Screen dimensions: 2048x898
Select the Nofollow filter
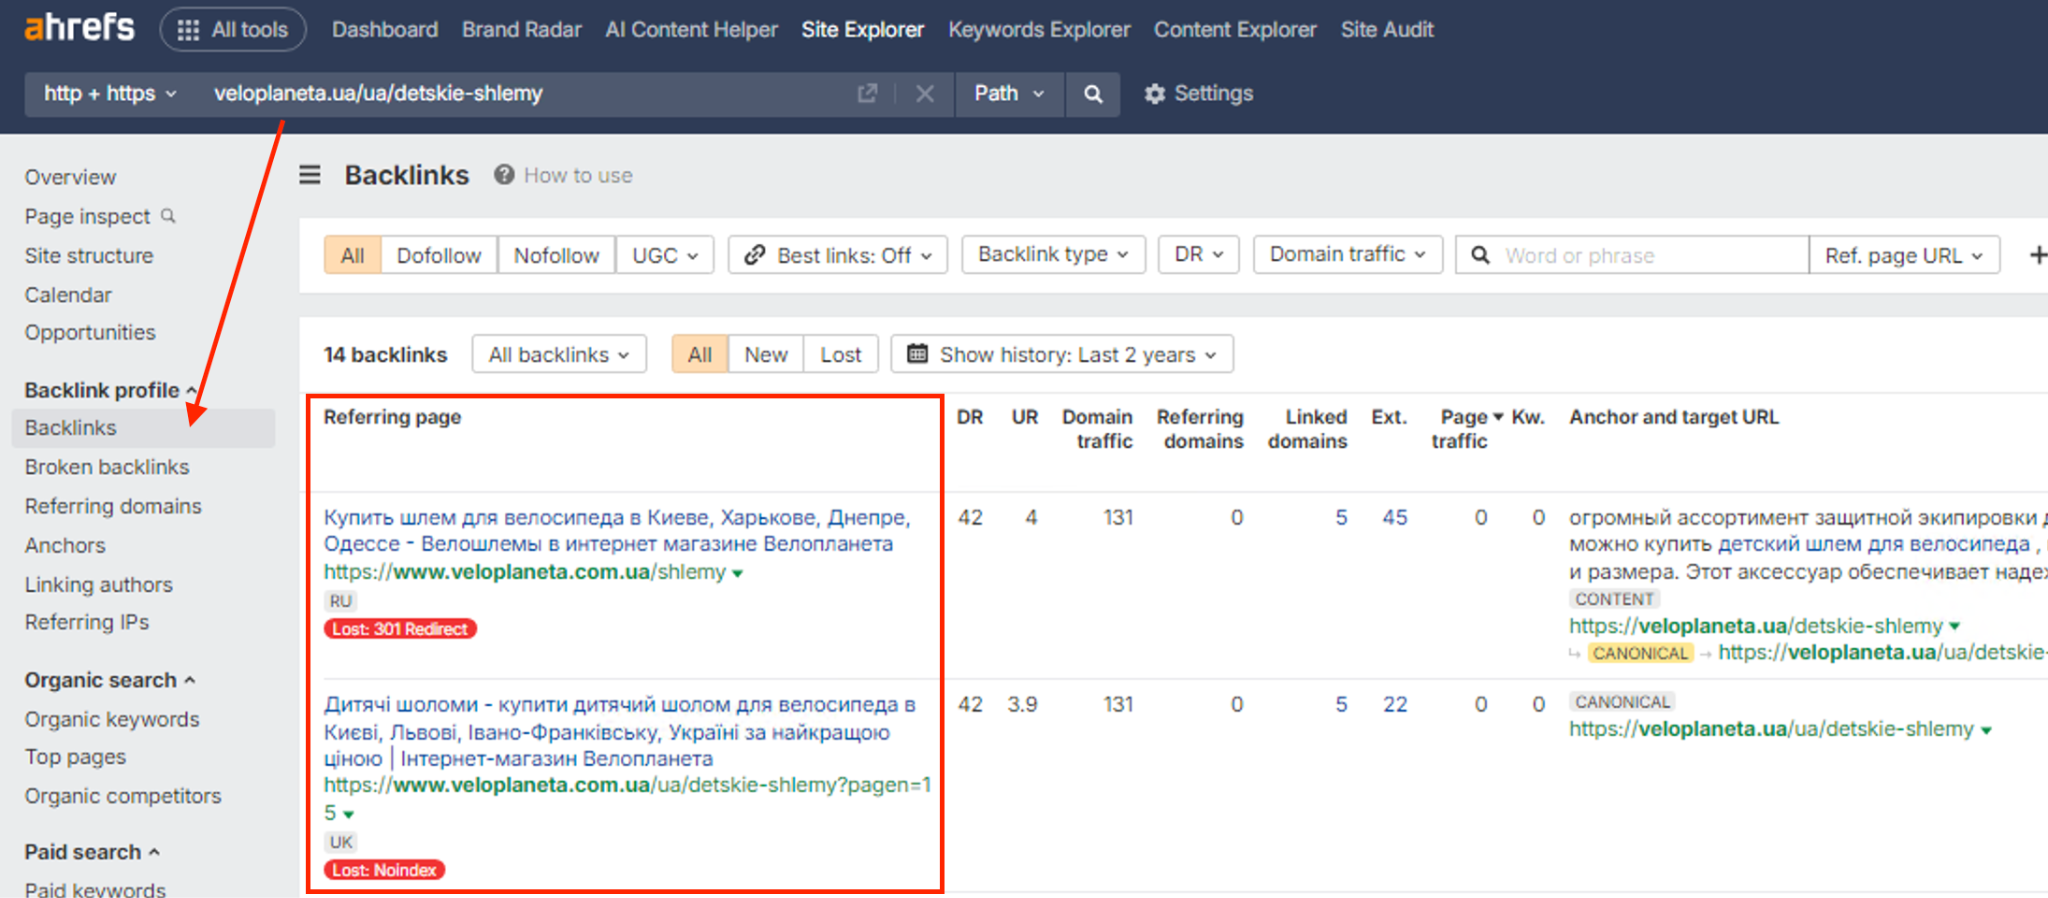click(x=556, y=255)
